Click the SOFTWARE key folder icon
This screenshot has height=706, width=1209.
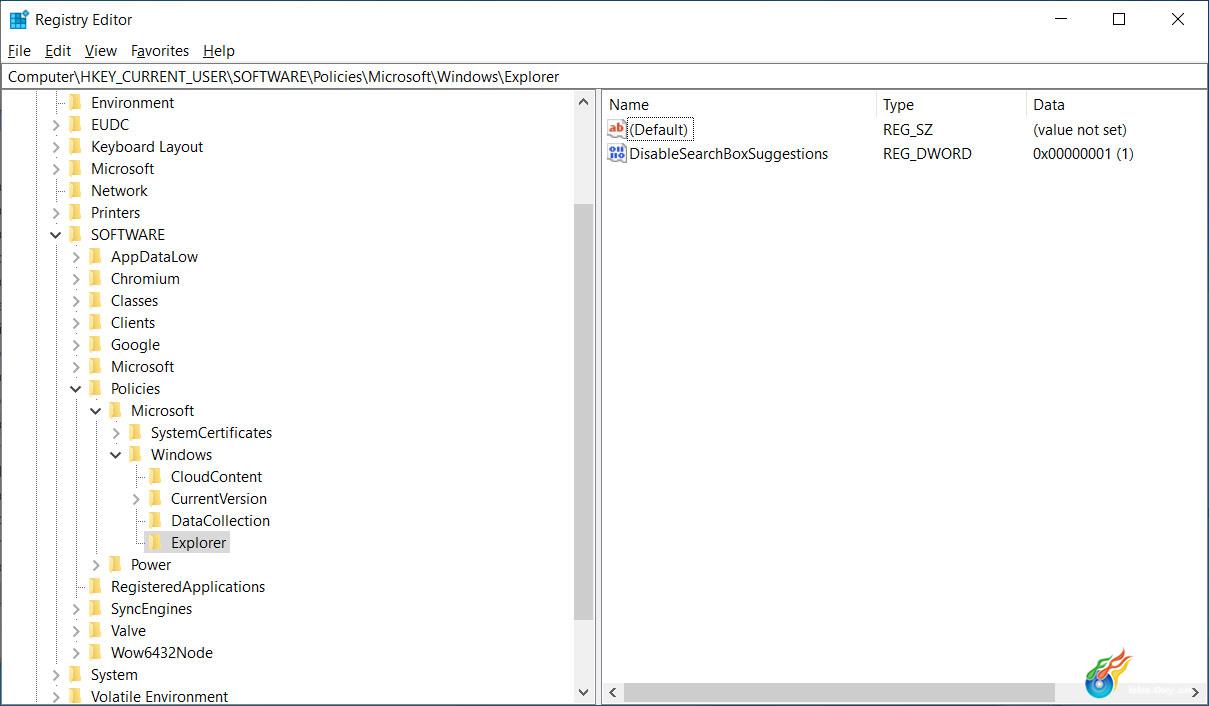point(75,234)
